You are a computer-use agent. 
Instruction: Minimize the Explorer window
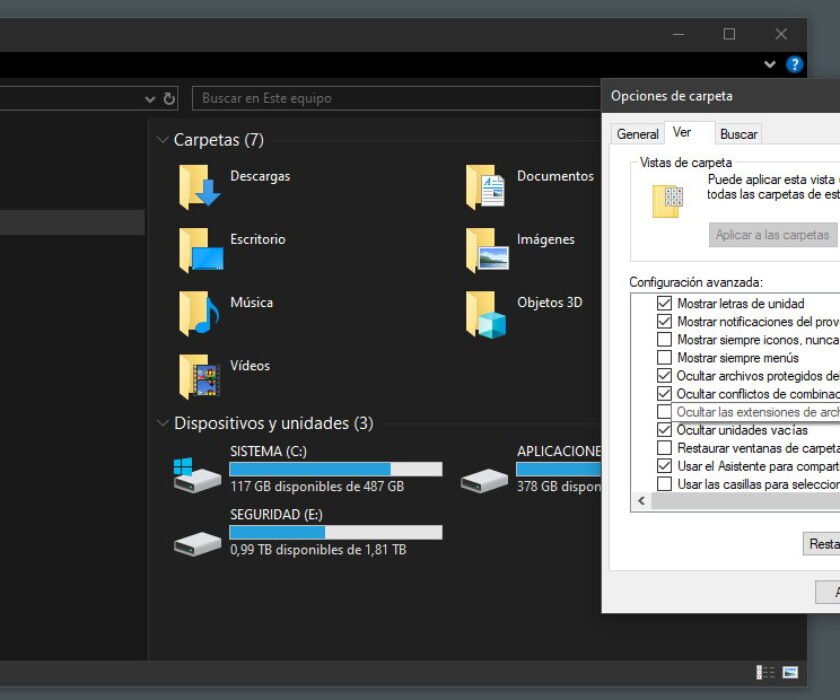click(x=678, y=34)
